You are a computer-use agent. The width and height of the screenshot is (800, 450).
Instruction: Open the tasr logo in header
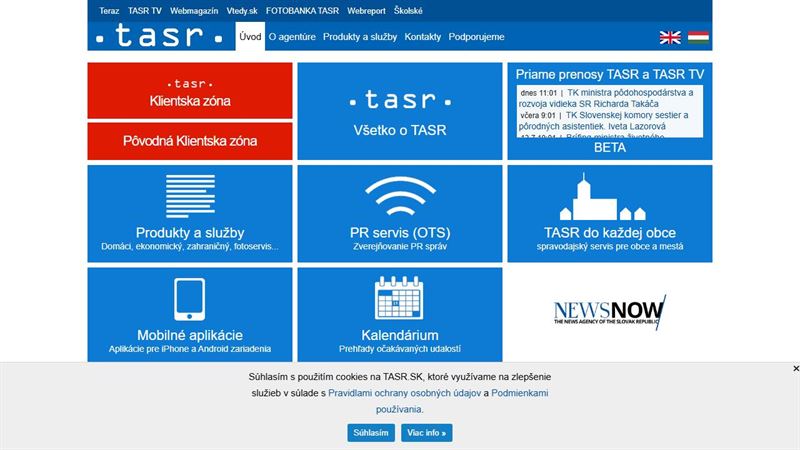pyautogui.click(x=160, y=36)
